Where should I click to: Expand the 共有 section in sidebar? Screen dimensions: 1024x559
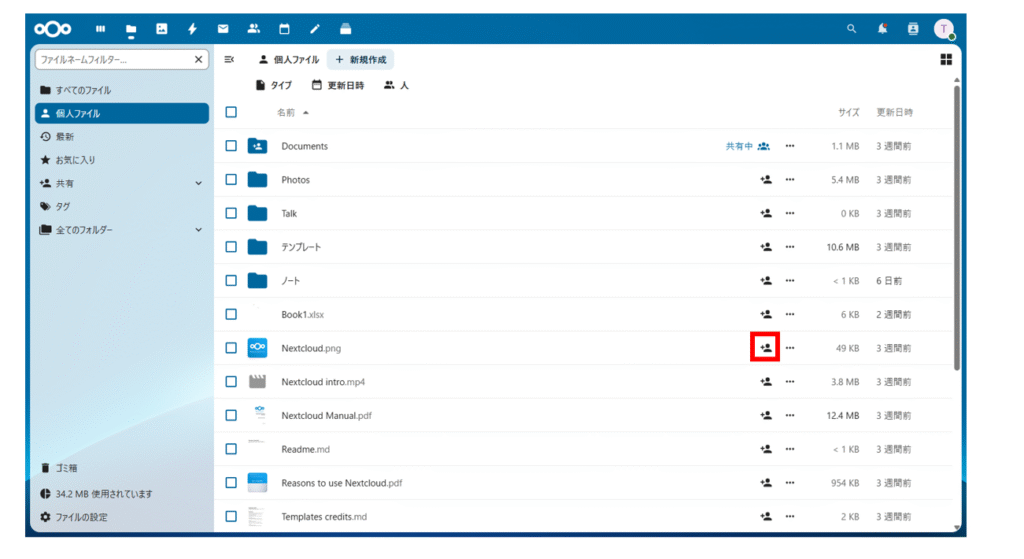(x=198, y=184)
